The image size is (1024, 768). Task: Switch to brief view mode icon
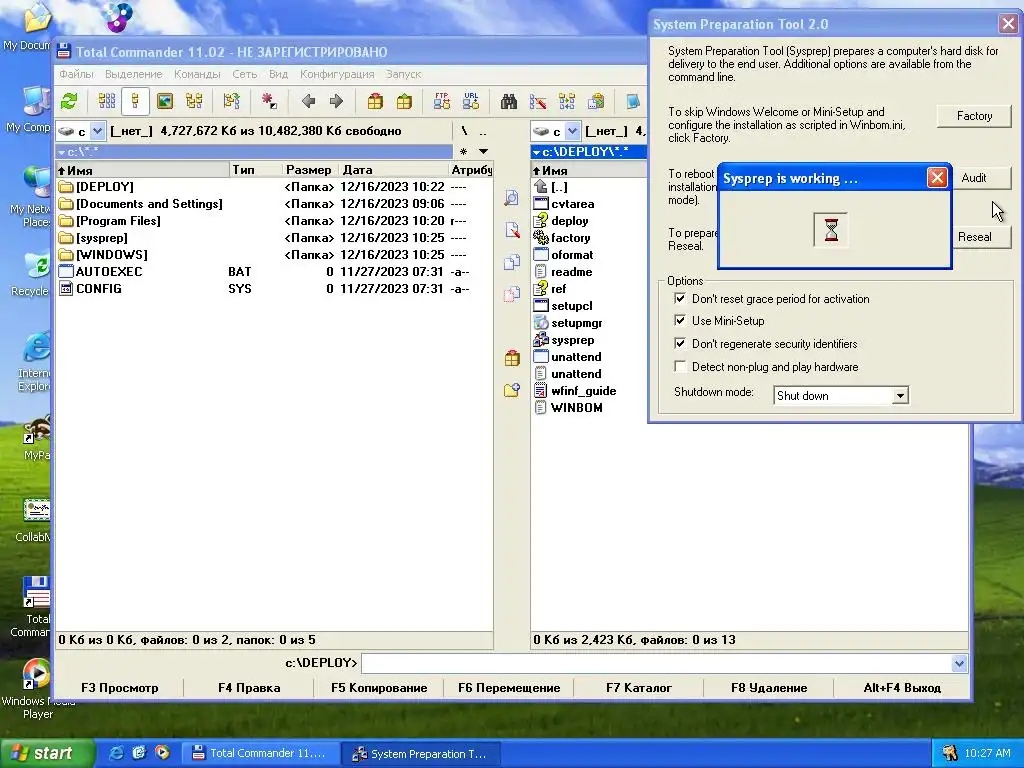(106, 101)
